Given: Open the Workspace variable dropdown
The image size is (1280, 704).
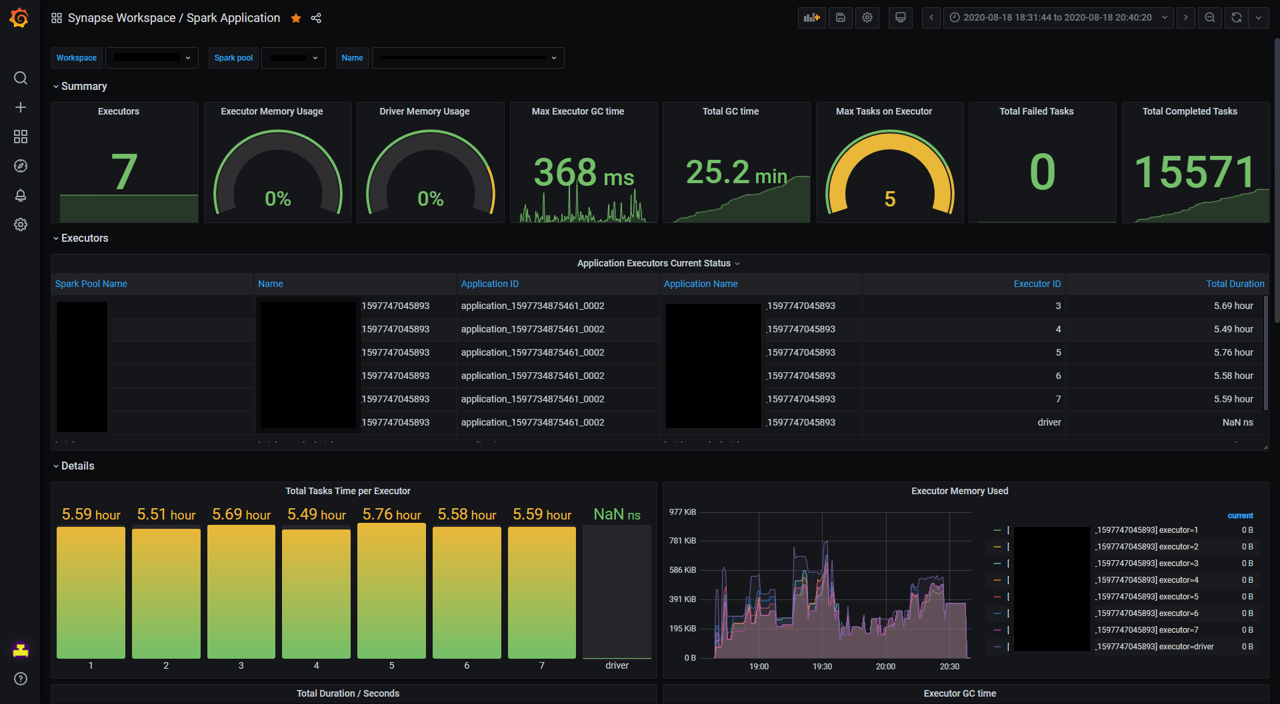Looking at the screenshot, I should coord(151,58).
